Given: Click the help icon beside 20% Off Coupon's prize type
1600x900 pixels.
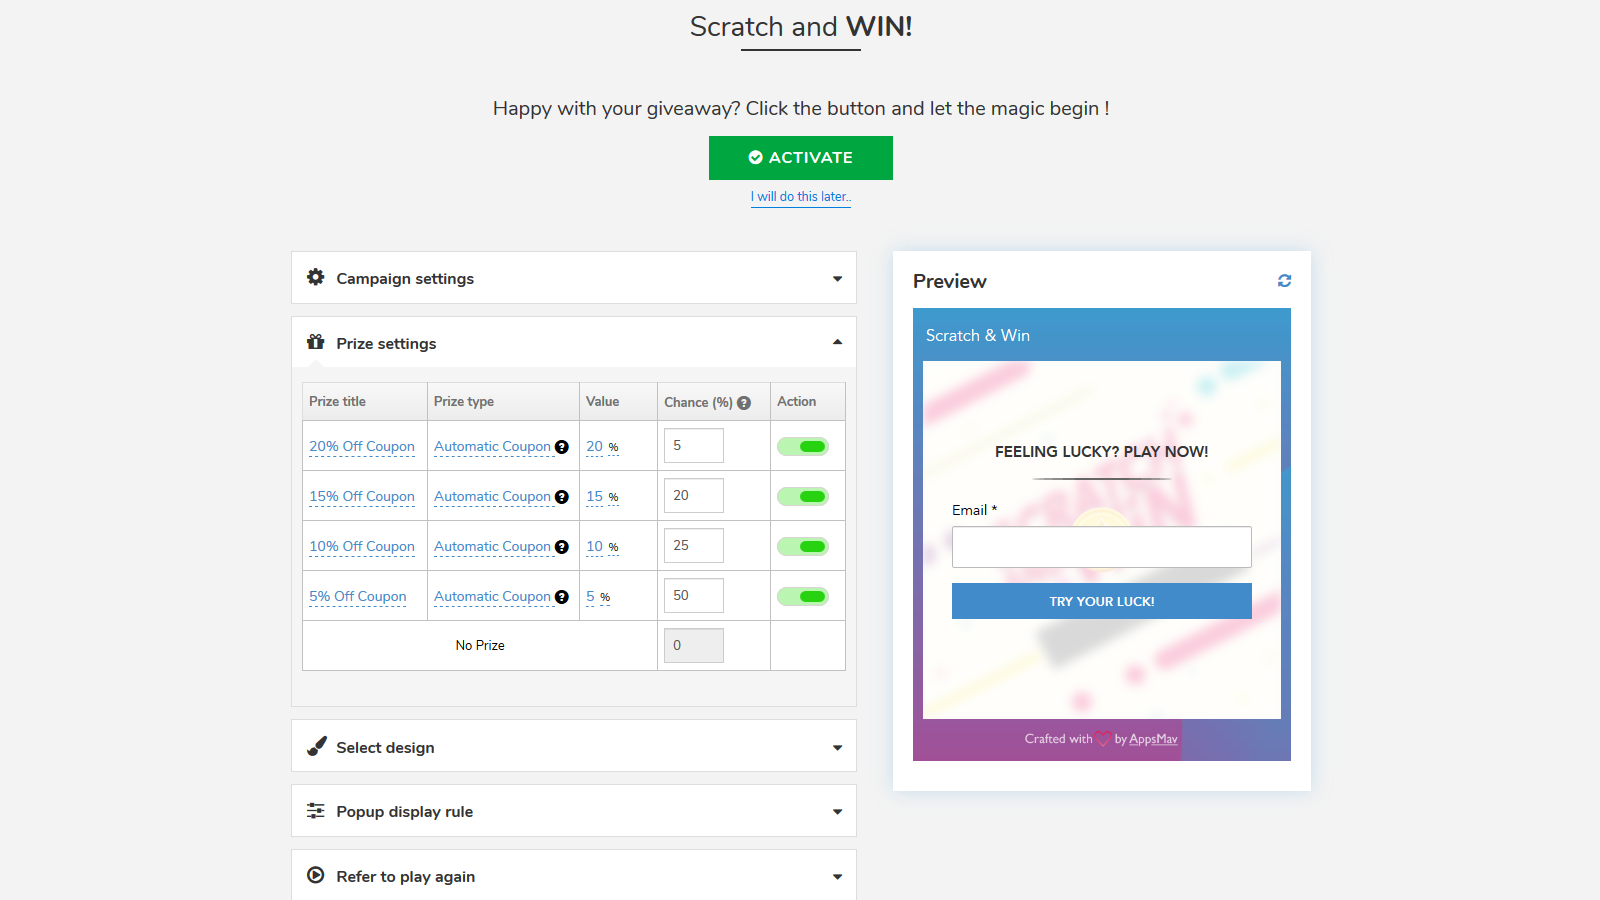Looking at the screenshot, I should (x=562, y=447).
